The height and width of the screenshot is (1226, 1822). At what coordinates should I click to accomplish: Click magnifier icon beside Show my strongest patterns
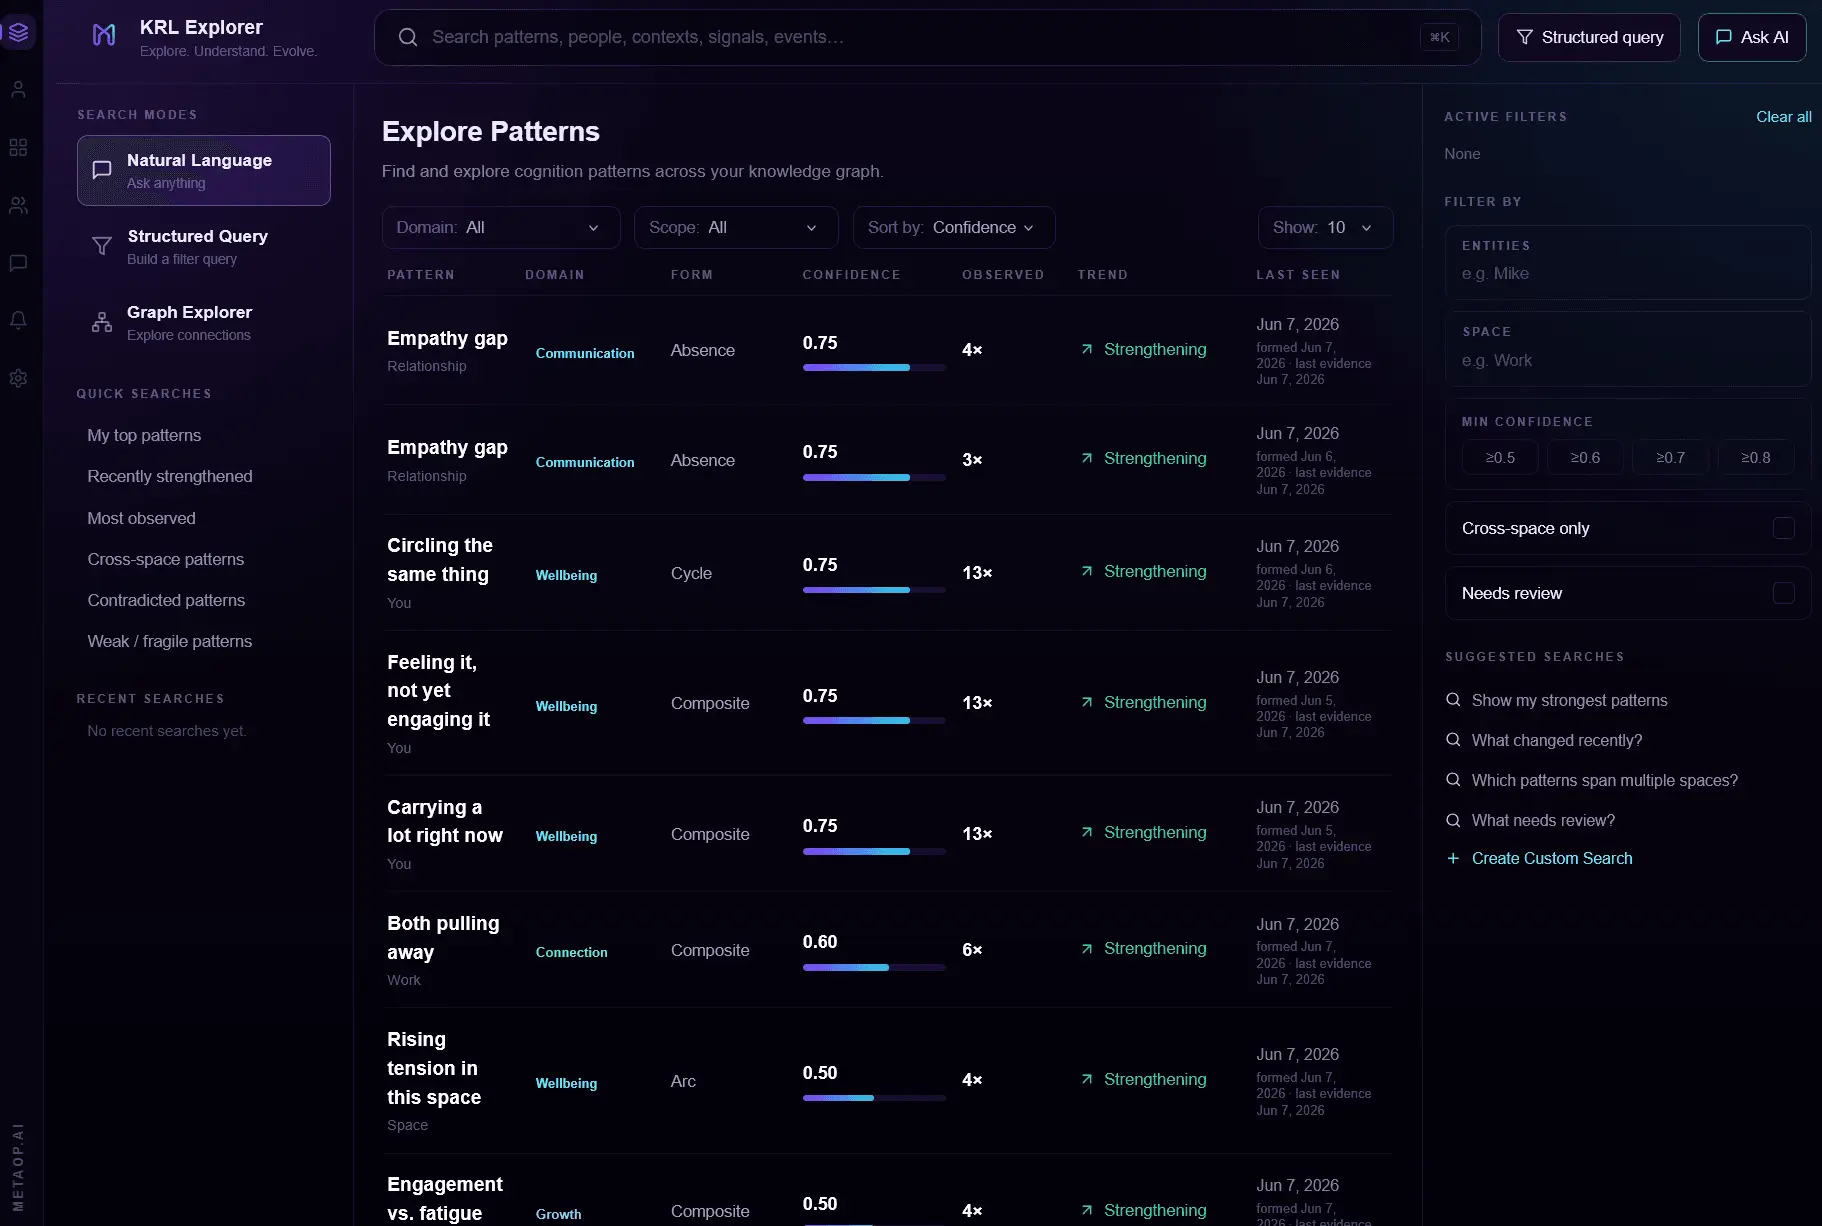coord(1453,700)
